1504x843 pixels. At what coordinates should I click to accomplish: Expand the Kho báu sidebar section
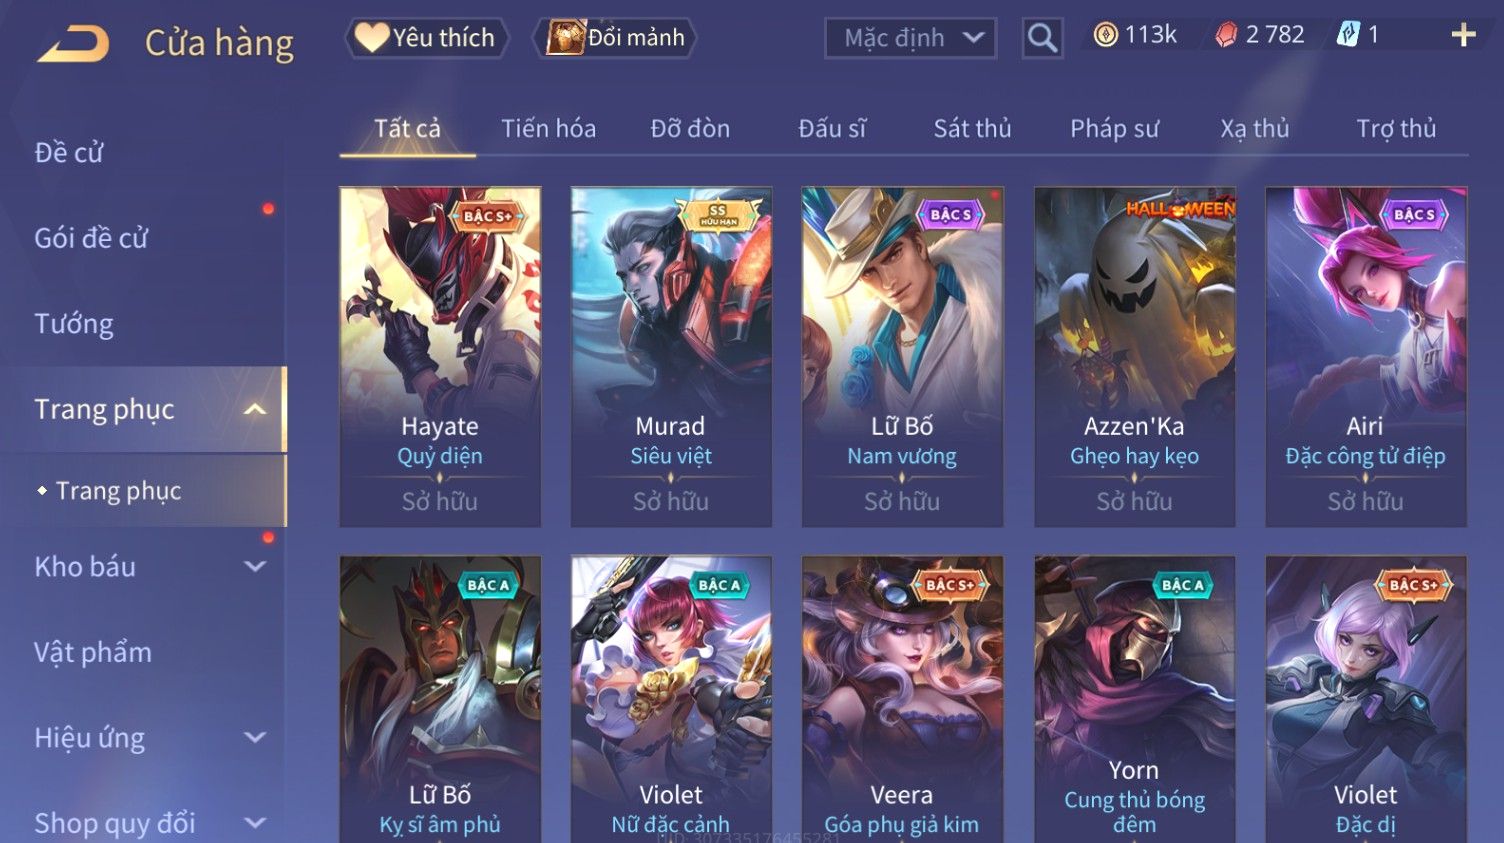255,566
